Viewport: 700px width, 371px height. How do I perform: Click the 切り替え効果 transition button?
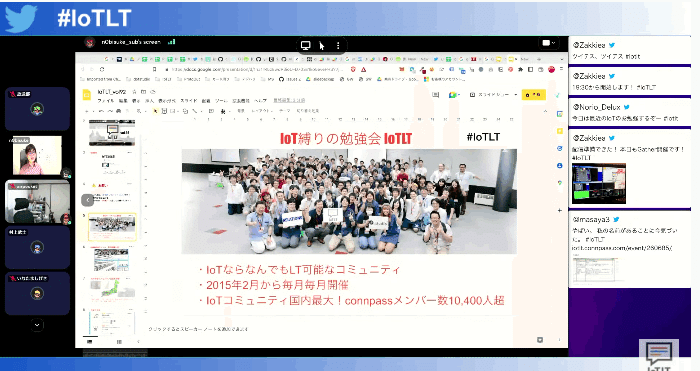point(308,111)
